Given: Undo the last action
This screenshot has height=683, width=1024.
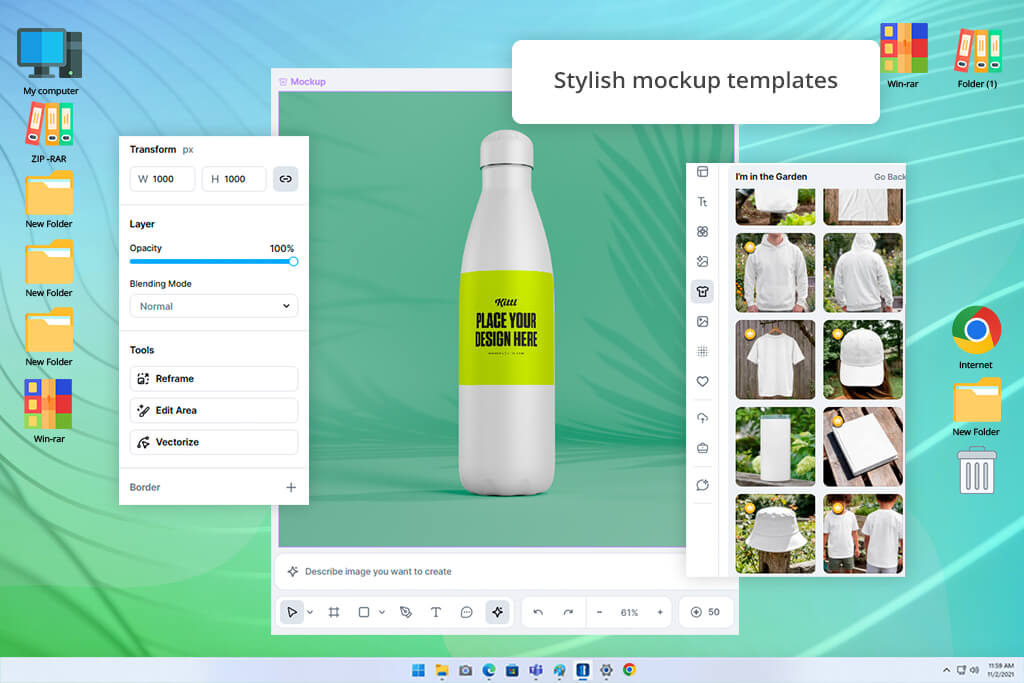Looking at the screenshot, I should click(x=538, y=612).
